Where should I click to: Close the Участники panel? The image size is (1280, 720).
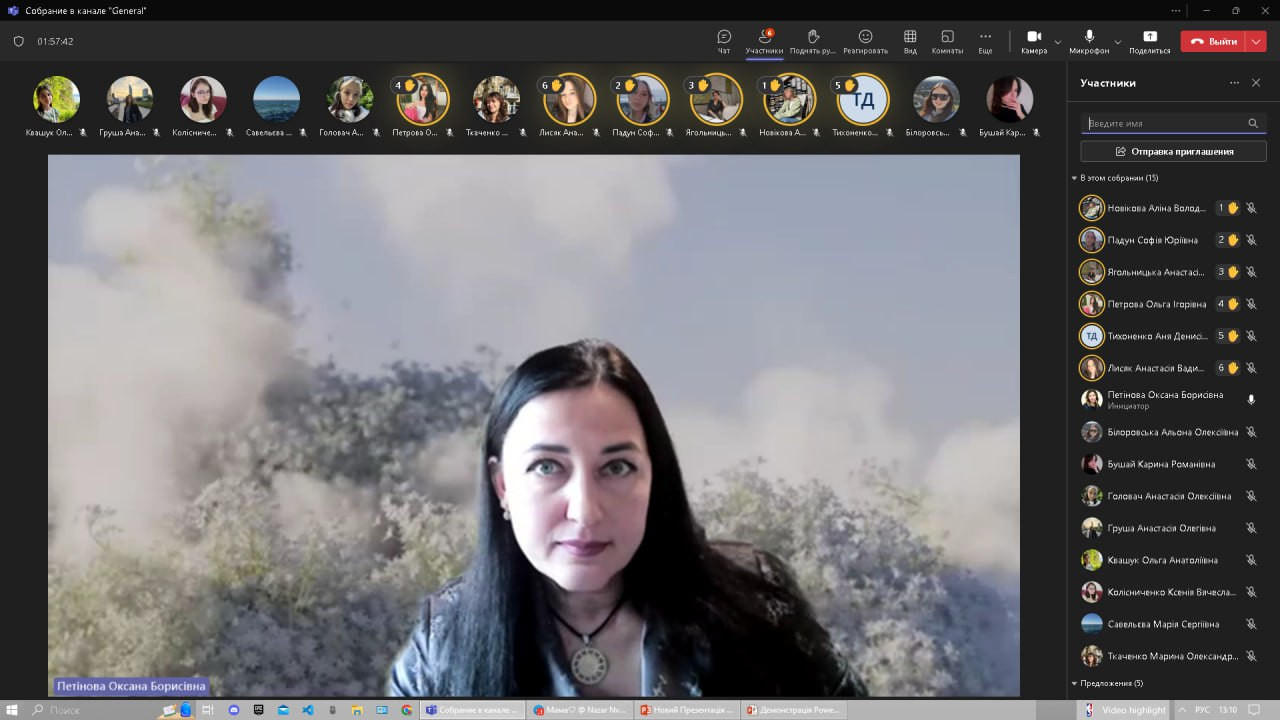[1256, 83]
